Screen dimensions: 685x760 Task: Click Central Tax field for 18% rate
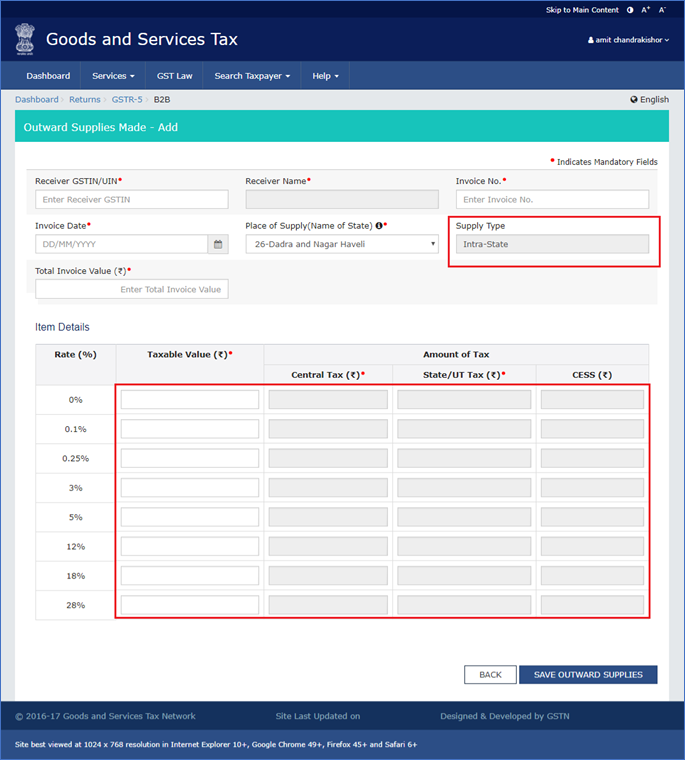(328, 576)
